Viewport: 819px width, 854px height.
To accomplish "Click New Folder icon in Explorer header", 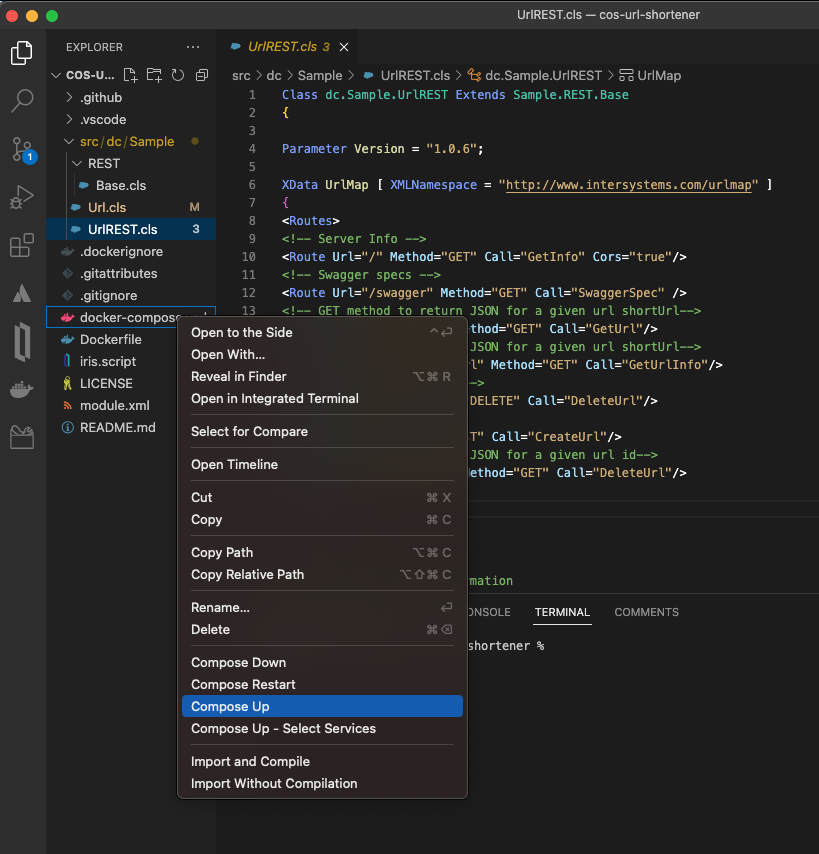I will pos(154,75).
